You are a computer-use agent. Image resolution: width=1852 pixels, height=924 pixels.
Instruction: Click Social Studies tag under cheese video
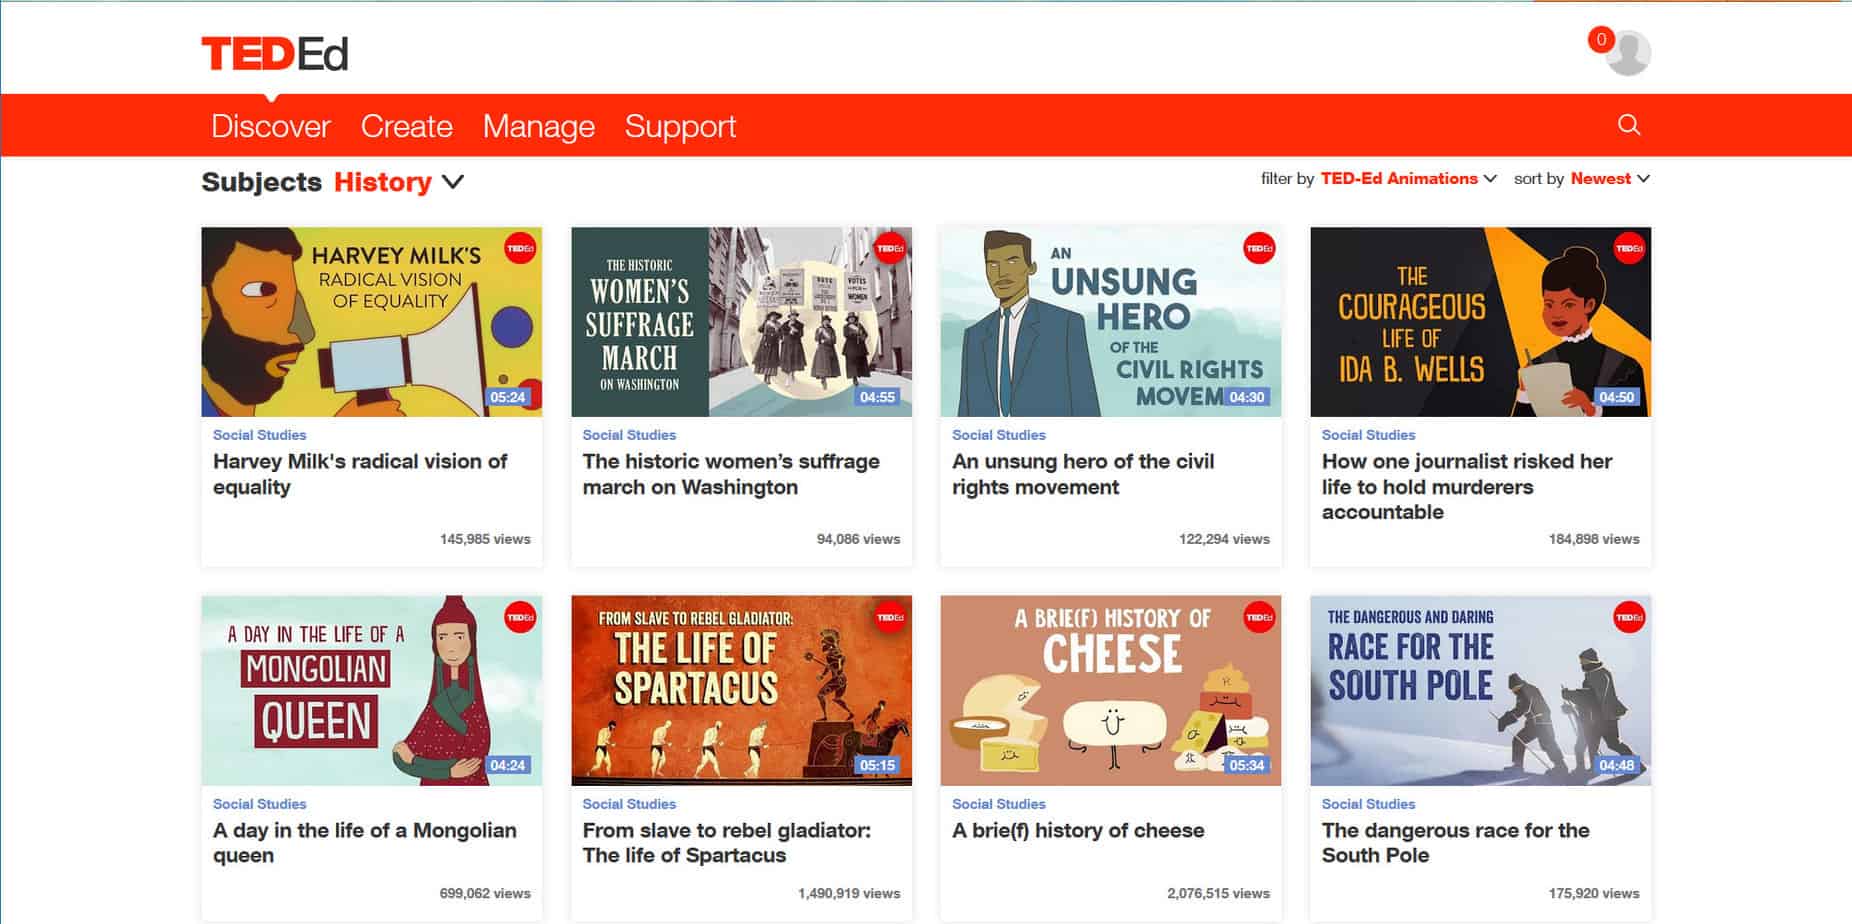999,804
